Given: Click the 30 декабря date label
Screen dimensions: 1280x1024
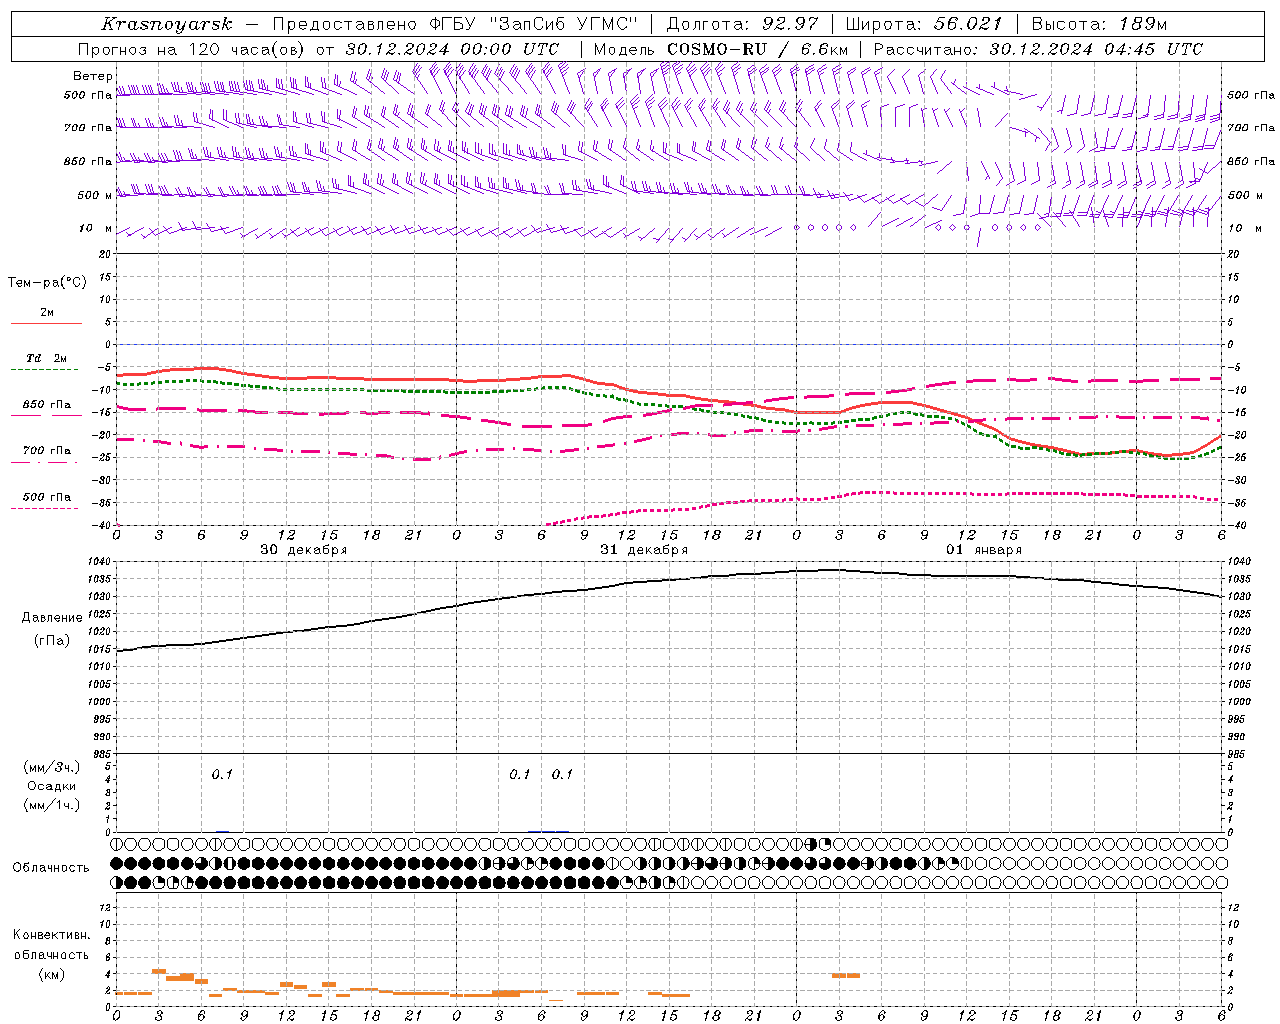Looking at the screenshot, I should (304, 550).
